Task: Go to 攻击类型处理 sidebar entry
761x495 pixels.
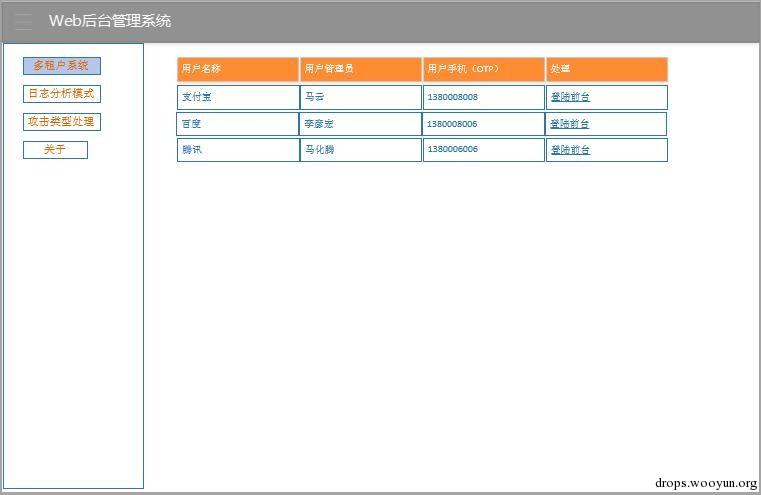Action: tap(62, 122)
